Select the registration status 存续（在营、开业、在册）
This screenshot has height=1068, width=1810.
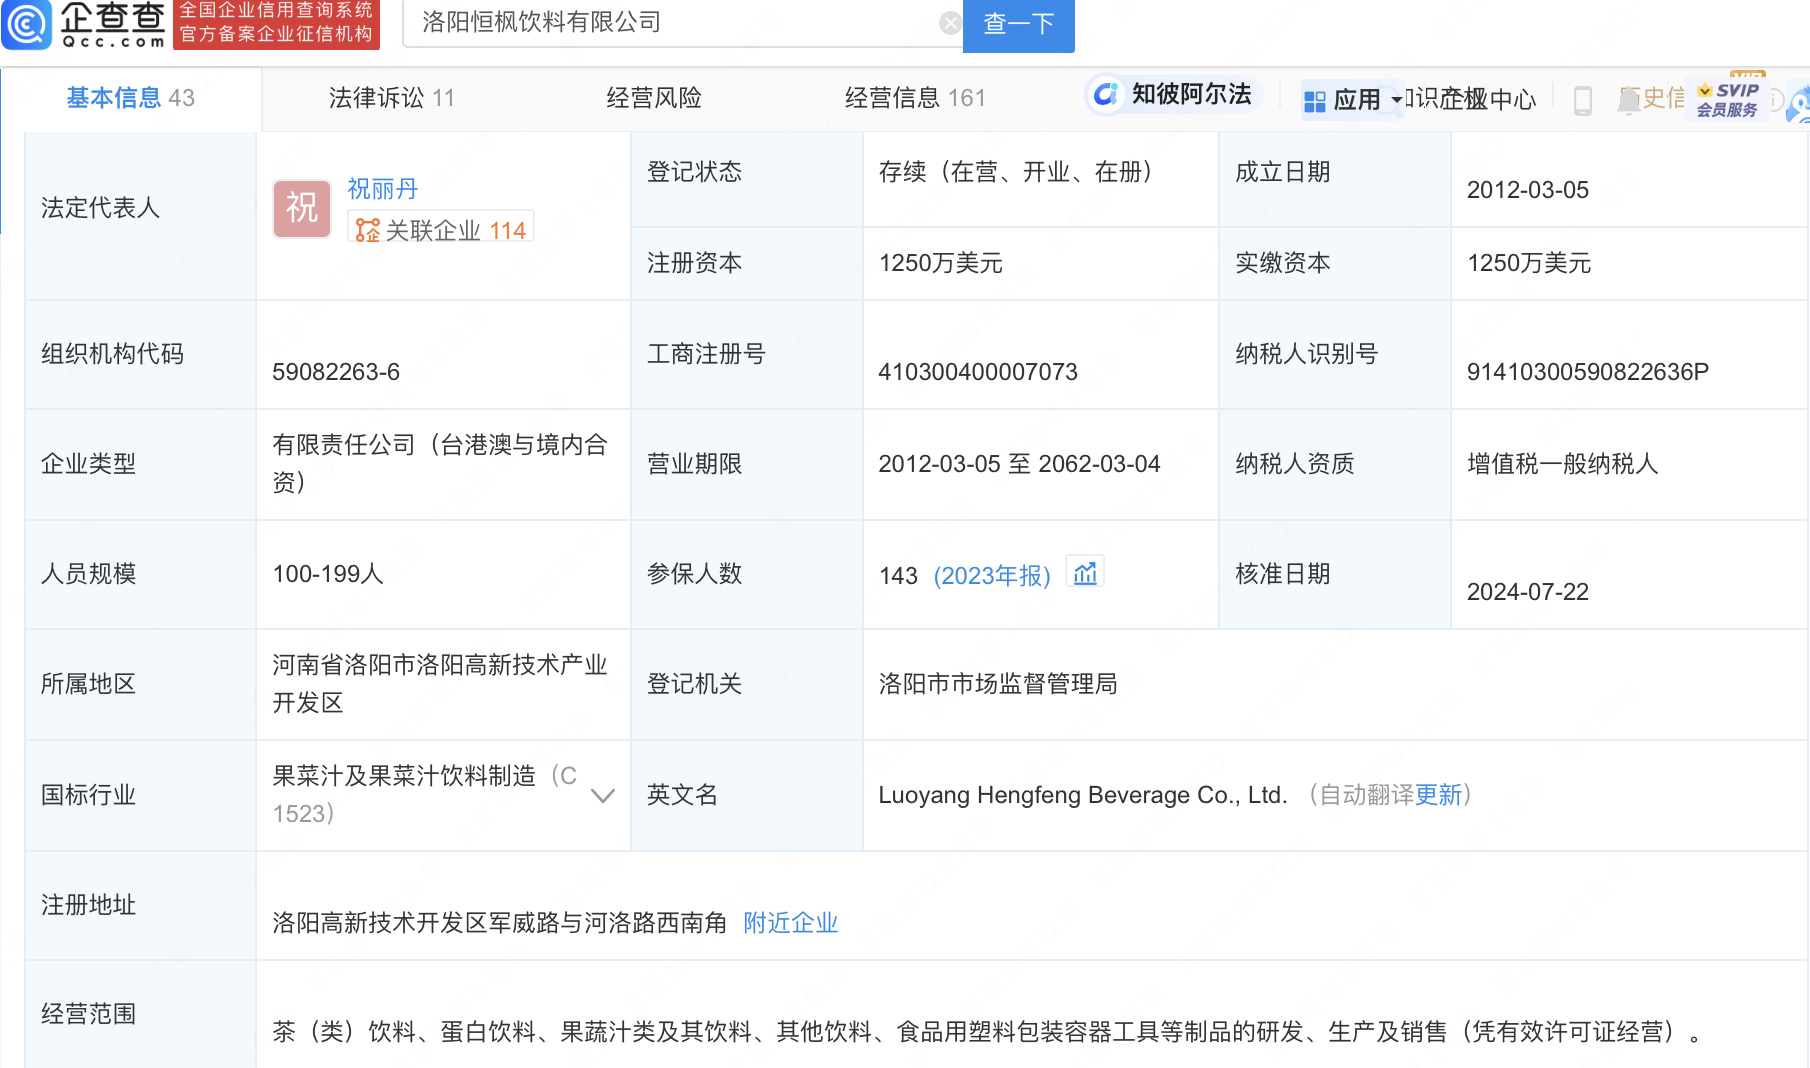[1021, 172]
